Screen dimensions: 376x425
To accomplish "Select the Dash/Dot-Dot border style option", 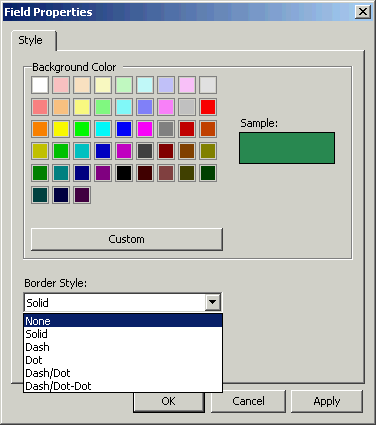I will 123,386.
